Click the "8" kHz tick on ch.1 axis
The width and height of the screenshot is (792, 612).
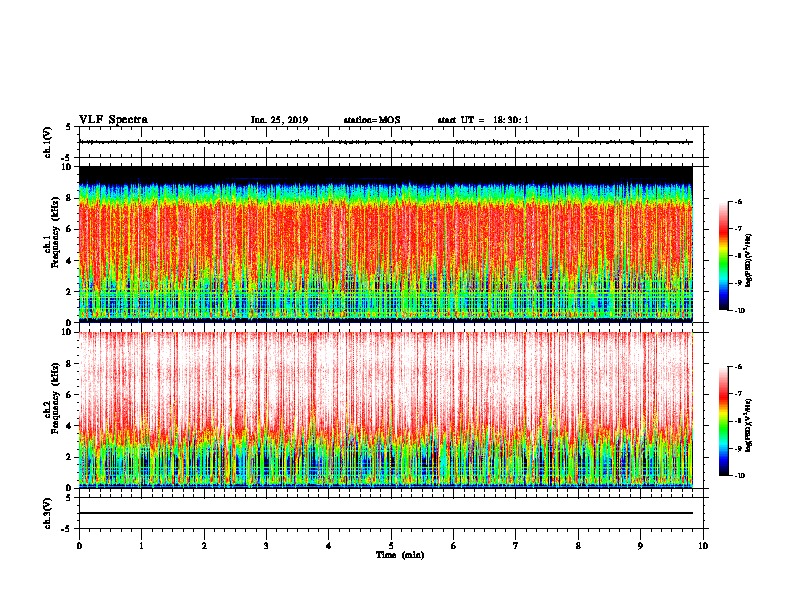click(69, 198)
